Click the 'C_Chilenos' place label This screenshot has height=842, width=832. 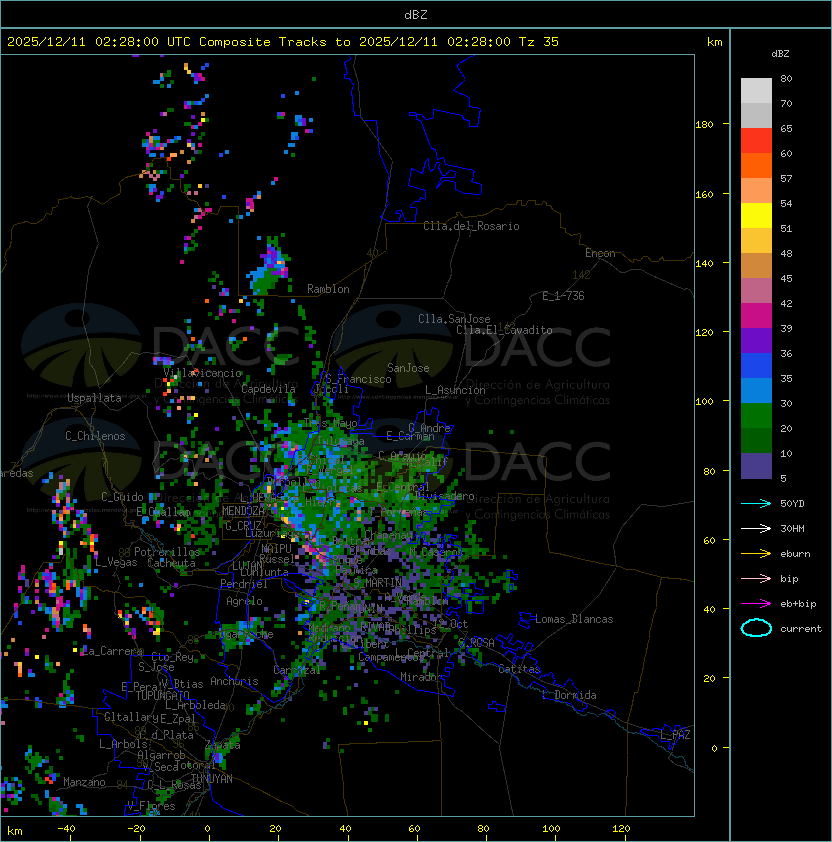coord(95,436)
